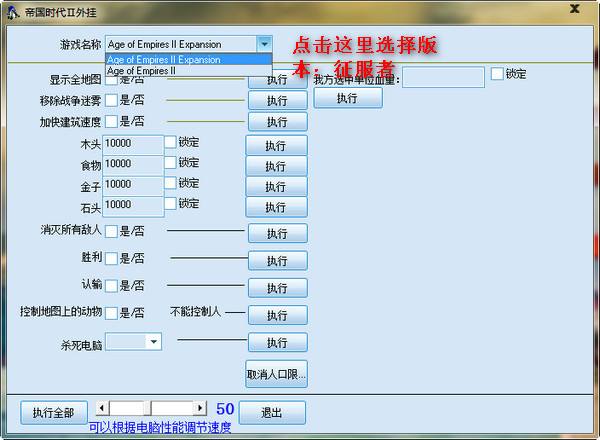Viewport: 600px width, 440px height.
Task: Click the 我方选中单位血量 input field
Action: [x=443, y=77]
